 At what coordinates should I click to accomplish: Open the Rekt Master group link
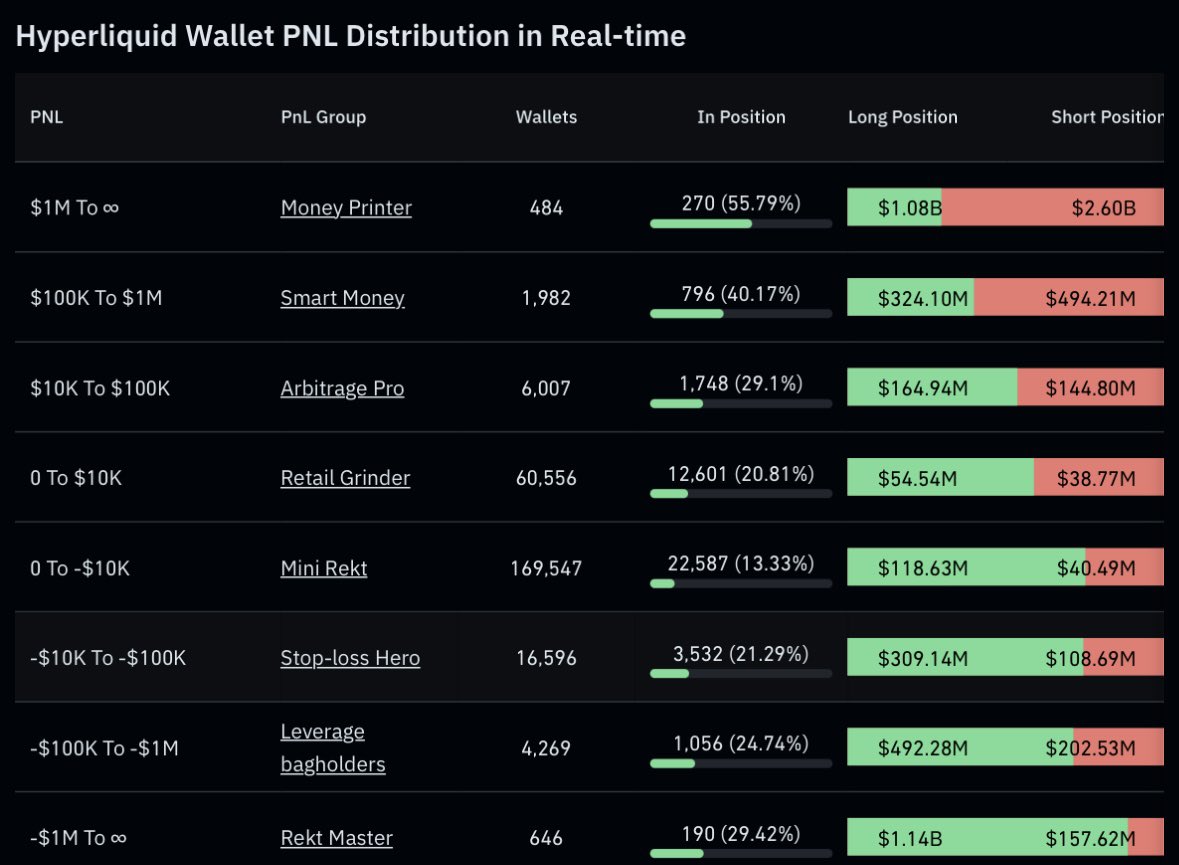click(x=337, y=838)
